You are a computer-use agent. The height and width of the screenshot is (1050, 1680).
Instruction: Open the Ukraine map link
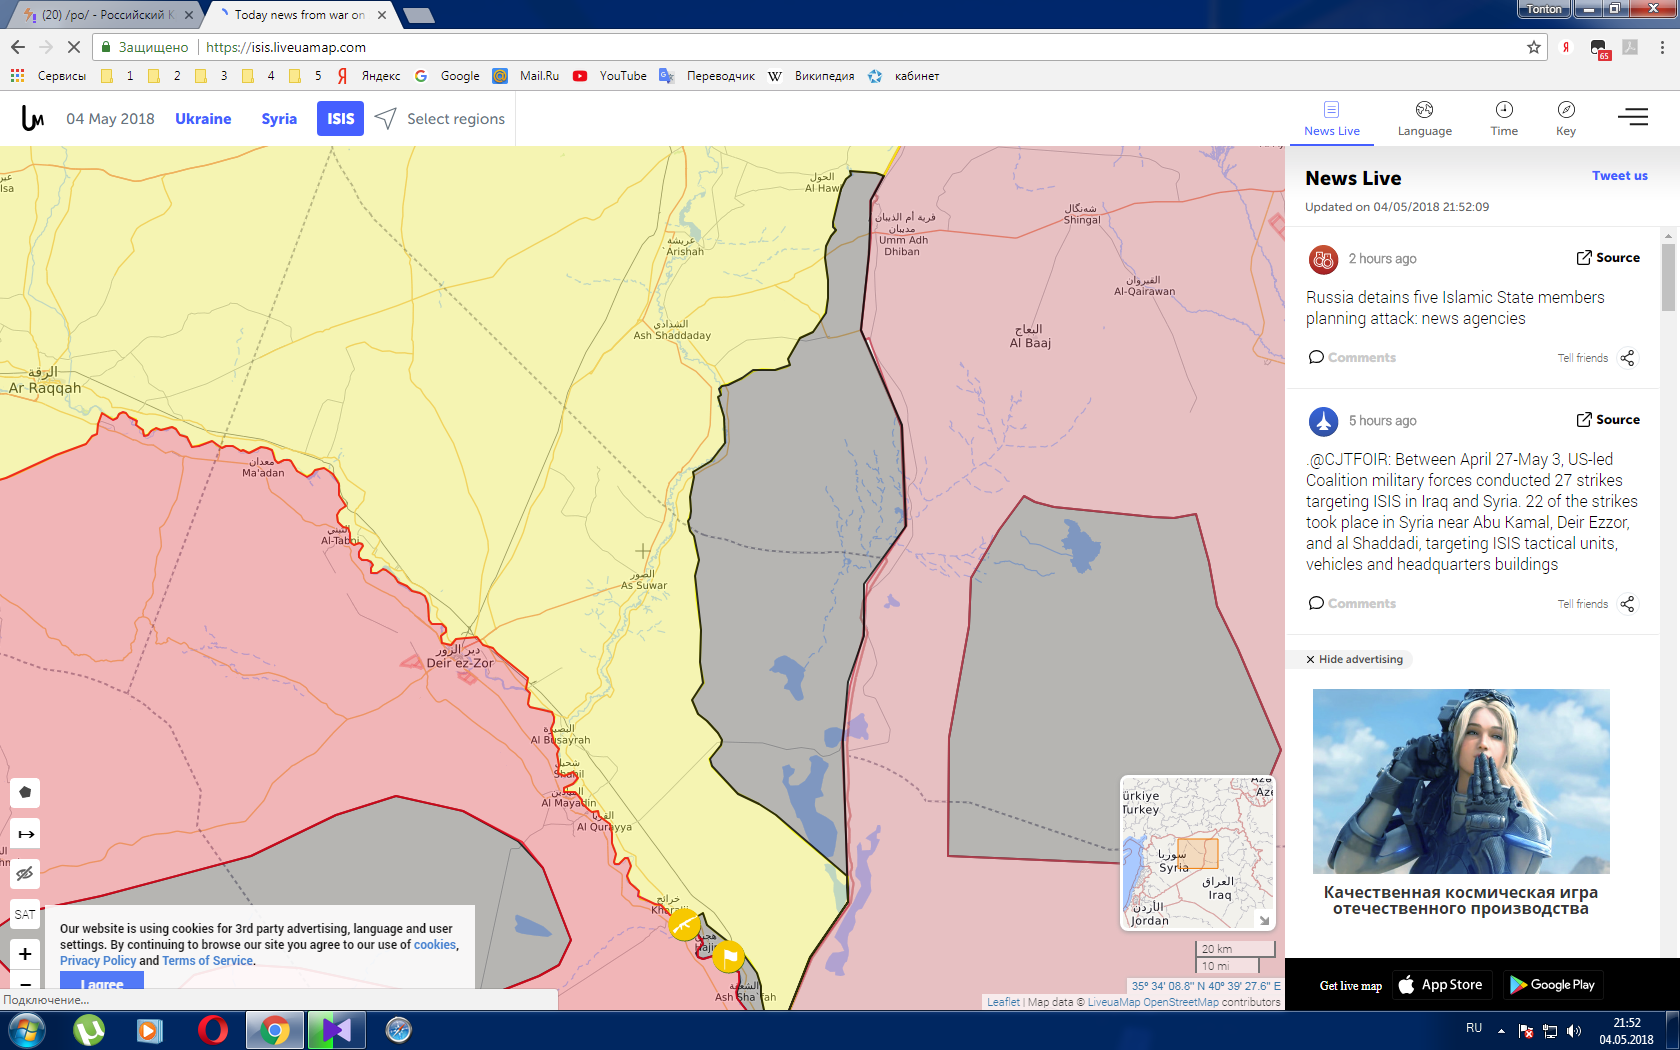coord(203,119)
